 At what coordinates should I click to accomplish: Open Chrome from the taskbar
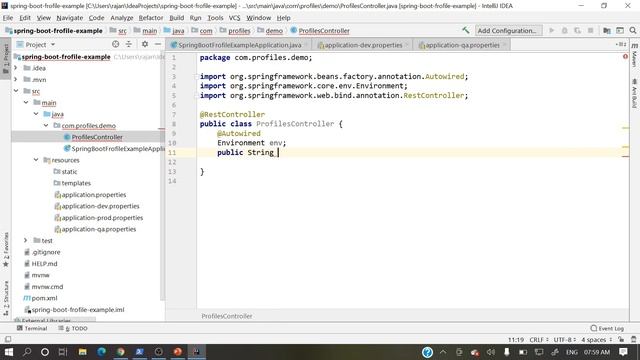pos(120,352)
